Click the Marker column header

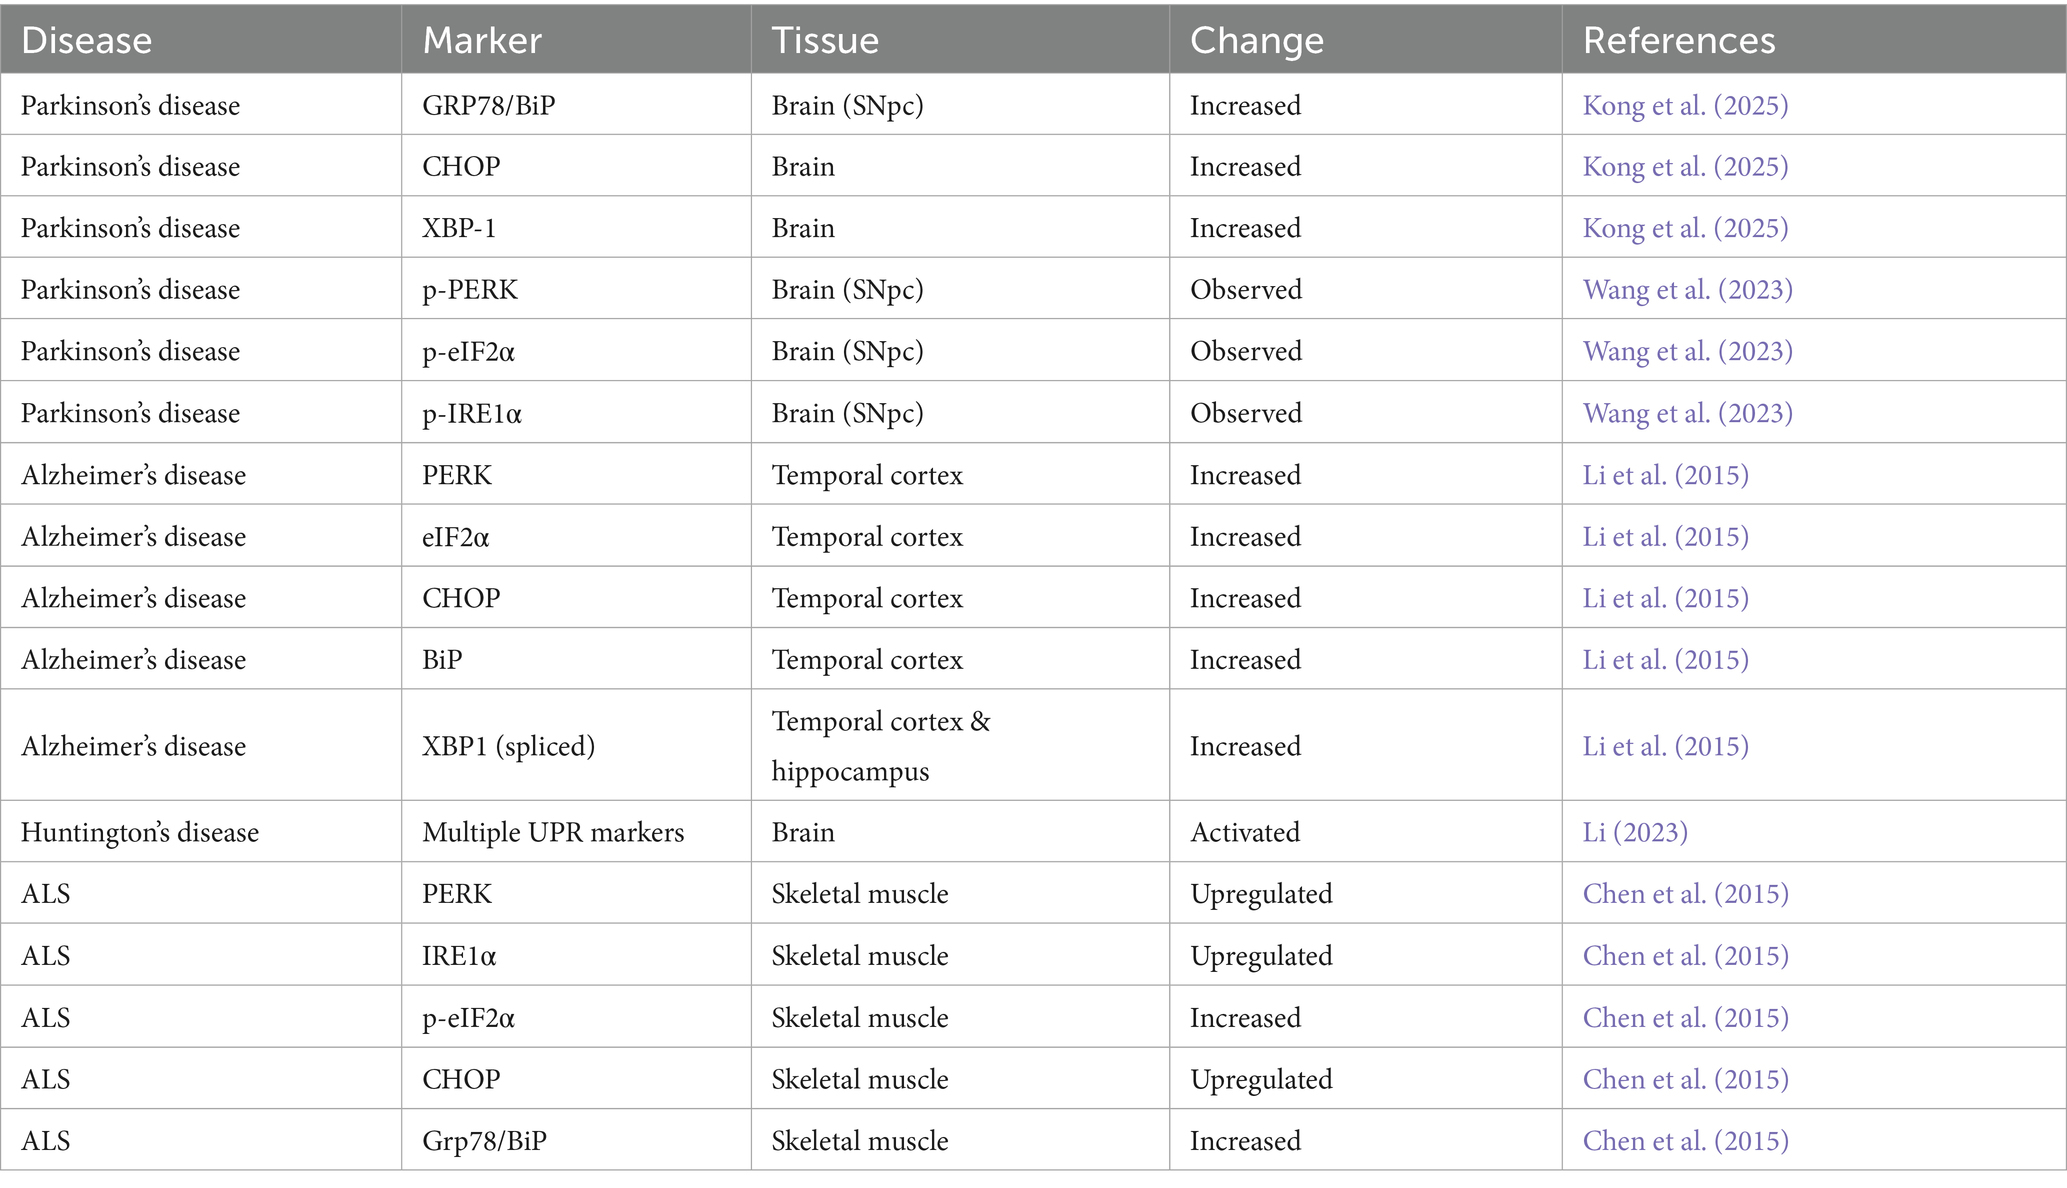pyautogui.click(x=482, y=41)
